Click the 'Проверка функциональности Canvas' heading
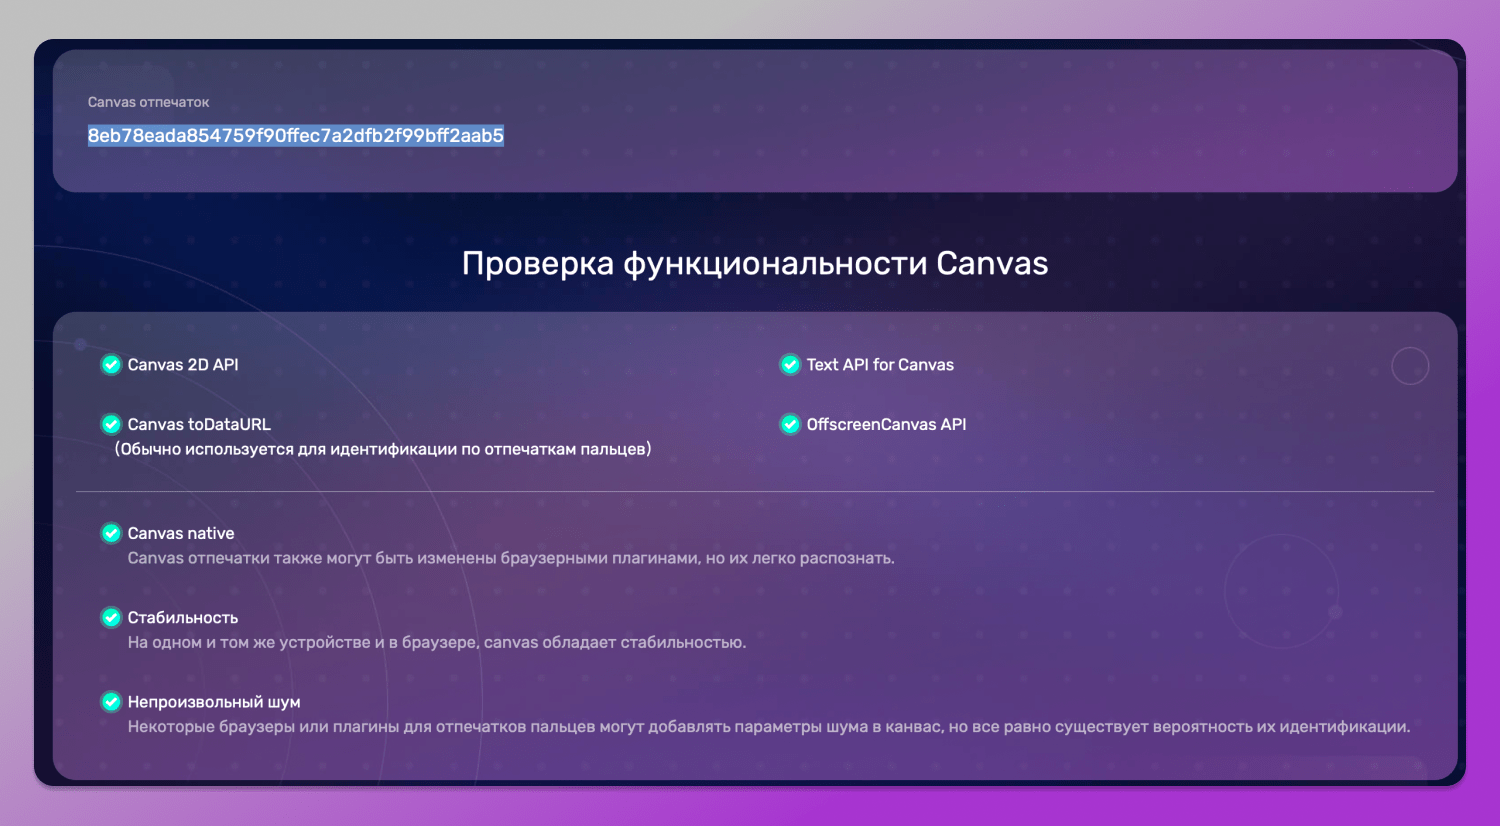Image resolution: width=1500 pixels, height=826 pixels. (755, 264)
